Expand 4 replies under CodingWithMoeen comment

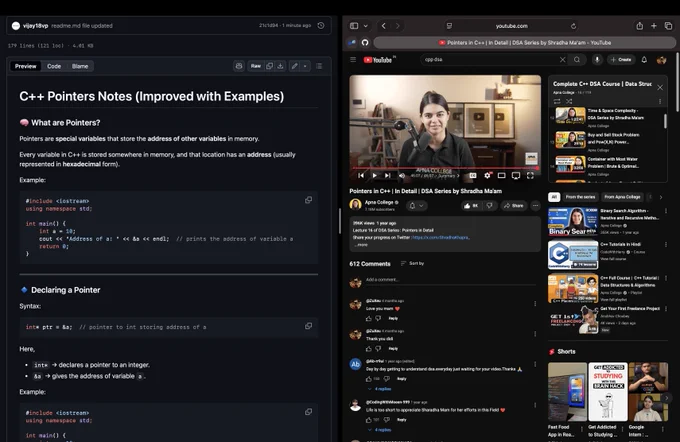click(380, 430)
